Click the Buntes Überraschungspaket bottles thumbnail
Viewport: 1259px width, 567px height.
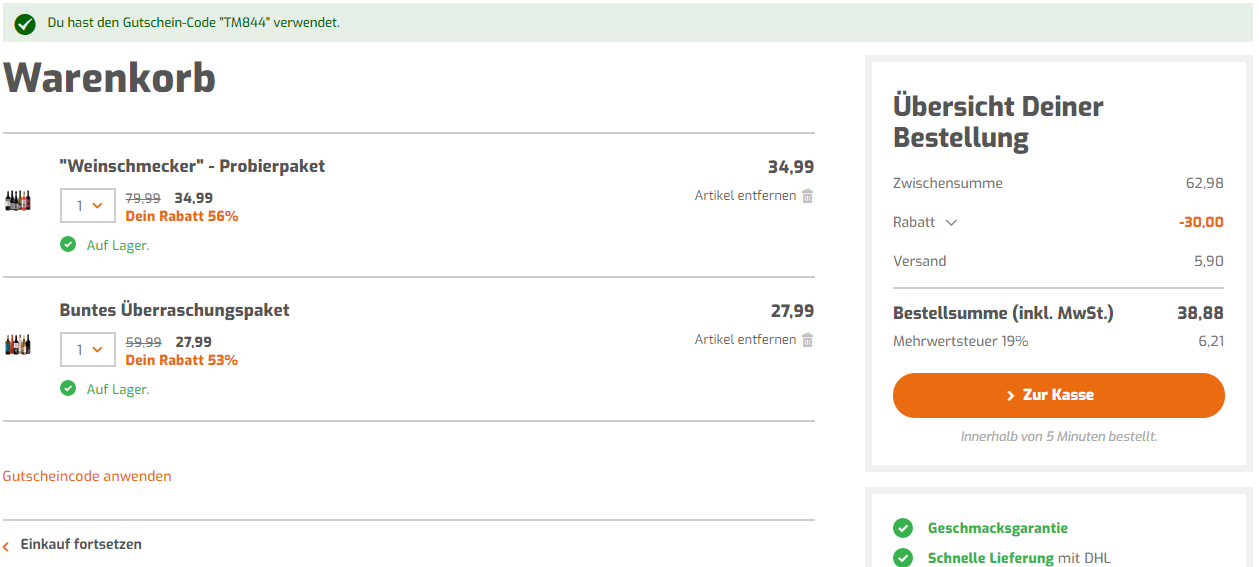pos(18,345)
